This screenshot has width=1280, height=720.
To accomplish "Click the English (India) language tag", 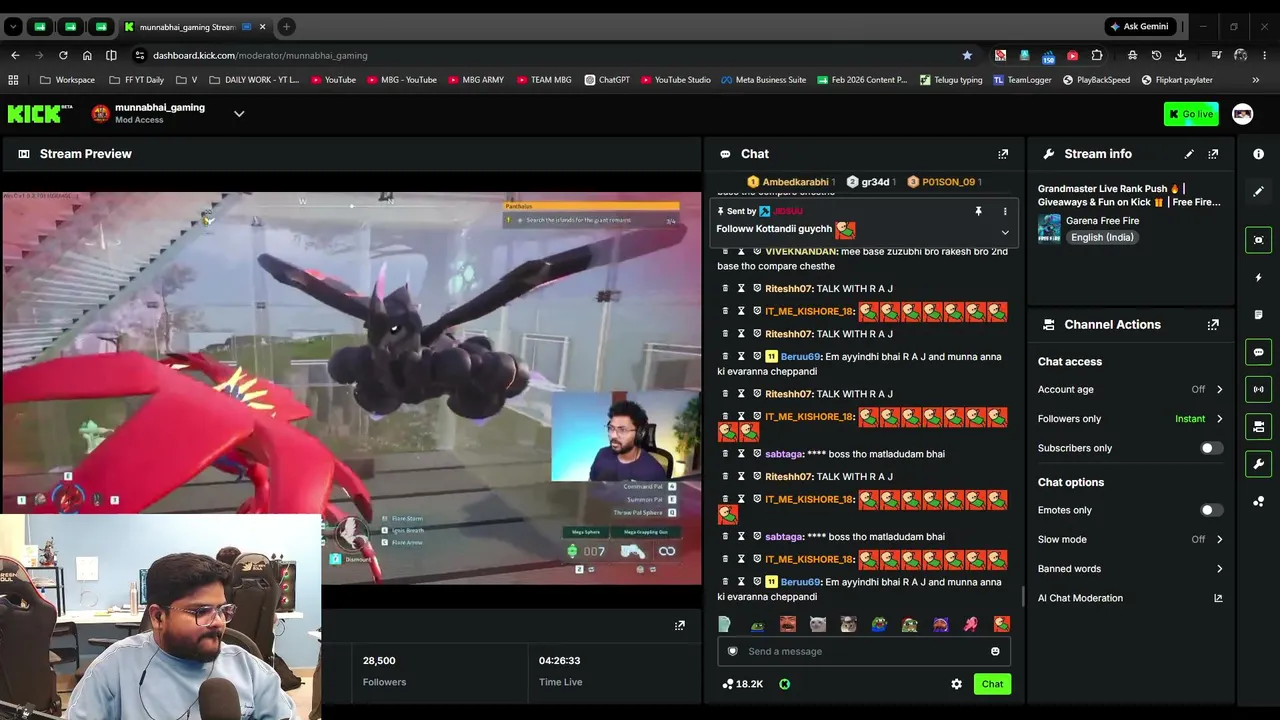I will [1101, 237].
